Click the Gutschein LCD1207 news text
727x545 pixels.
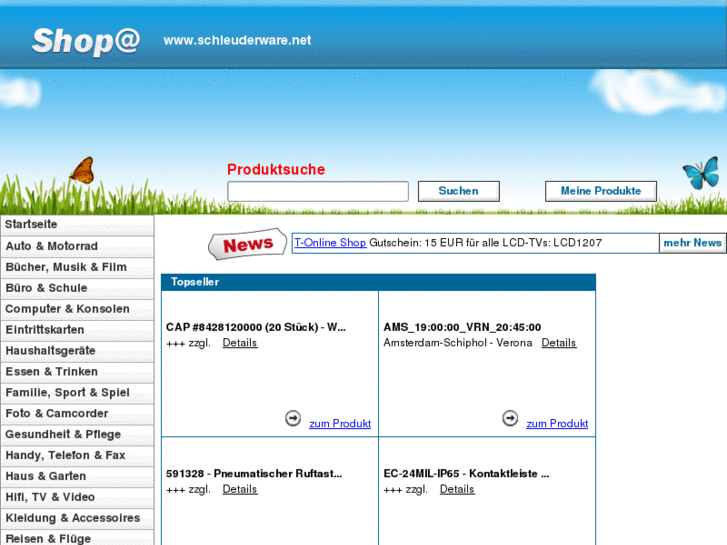485,243
